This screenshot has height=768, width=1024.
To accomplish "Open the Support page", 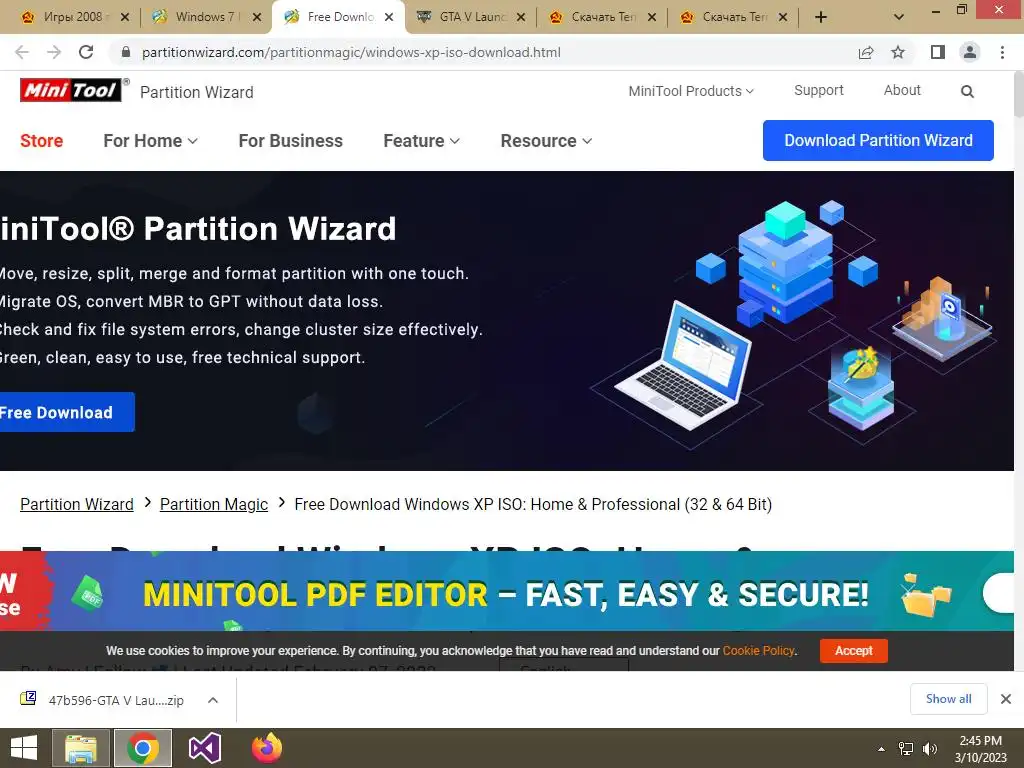I will (818, 90).
